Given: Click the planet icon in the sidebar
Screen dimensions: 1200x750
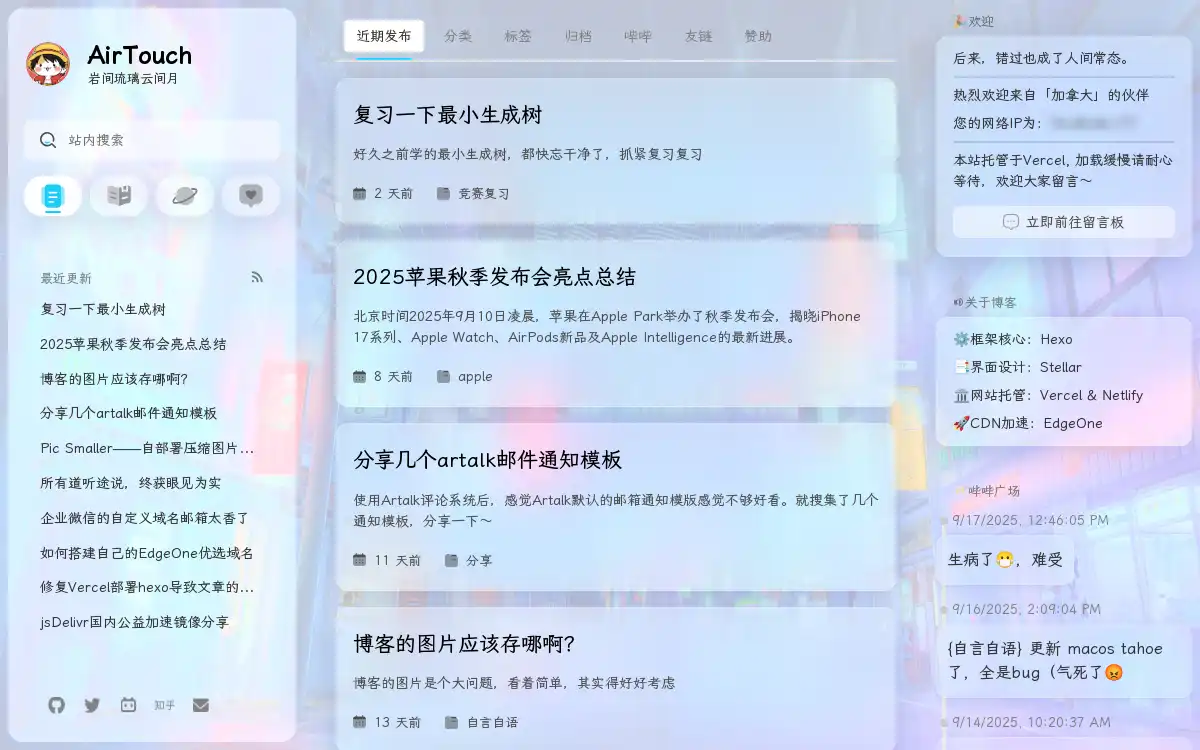Looking at the screenshot, I should (184, 196).
